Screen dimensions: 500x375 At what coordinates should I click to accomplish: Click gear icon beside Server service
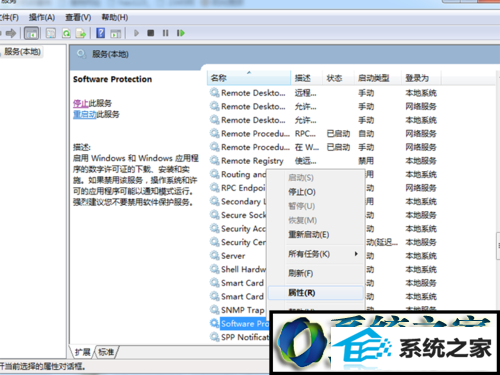click(214, 255)
